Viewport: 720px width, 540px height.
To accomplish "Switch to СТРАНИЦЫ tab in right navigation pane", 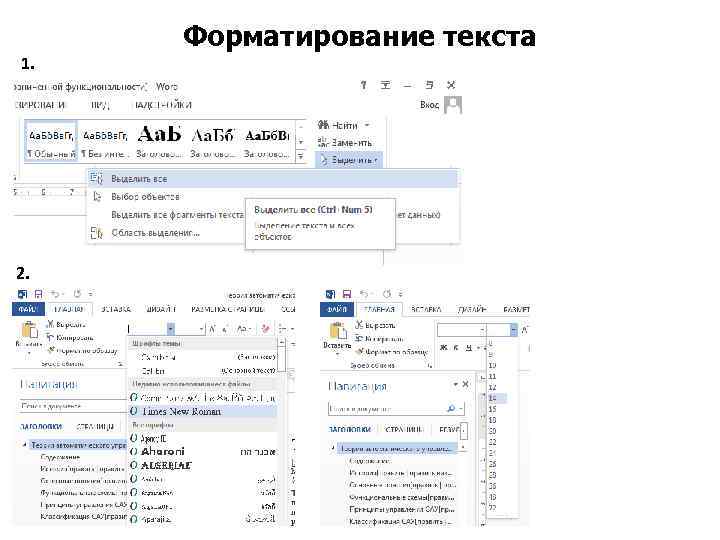I will tap(404, 429).
